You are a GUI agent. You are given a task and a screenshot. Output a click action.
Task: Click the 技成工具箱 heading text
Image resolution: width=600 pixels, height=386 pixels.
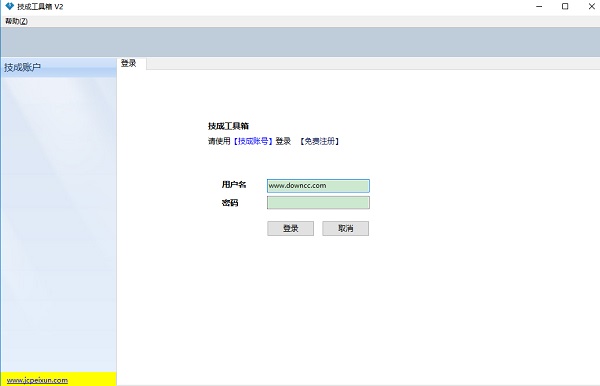228,126
